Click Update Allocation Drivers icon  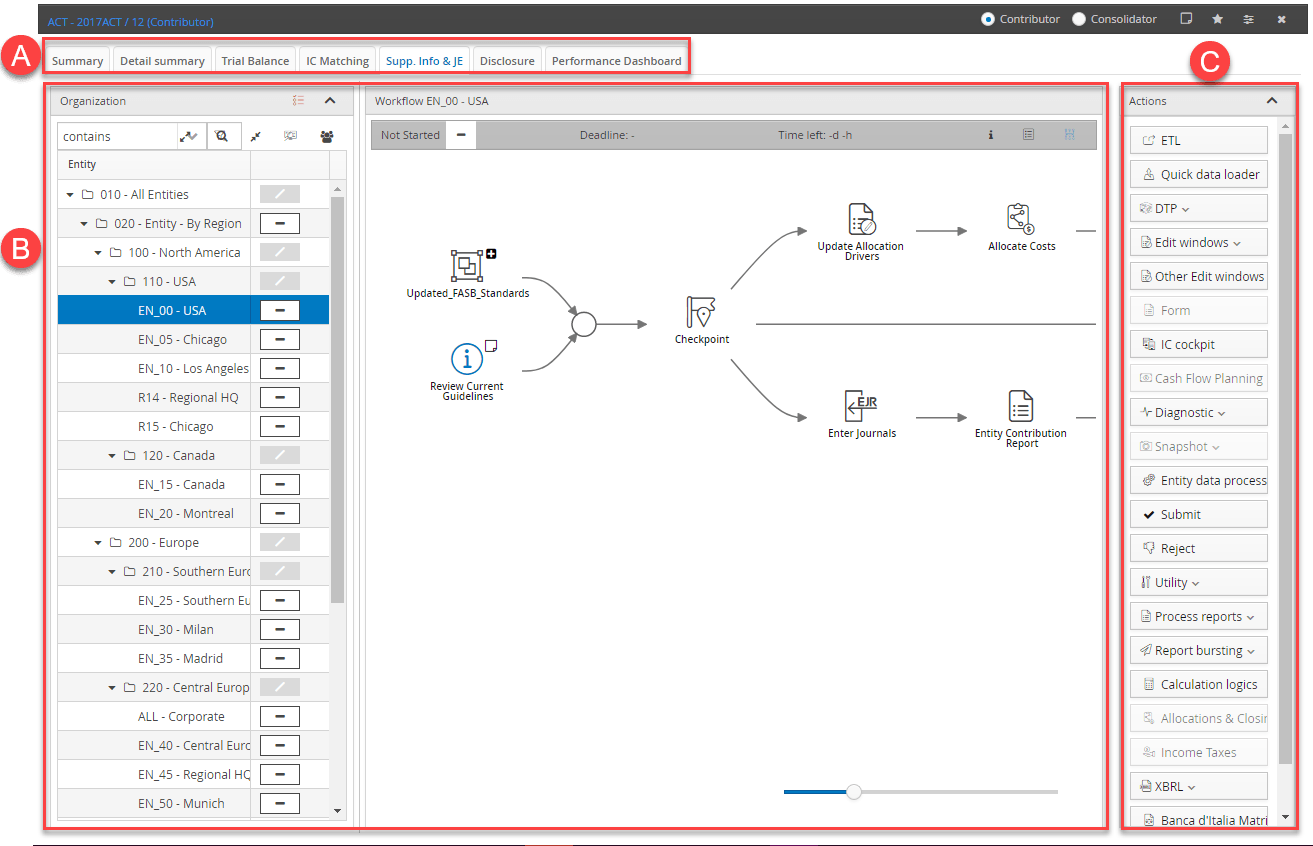[861, 219]
